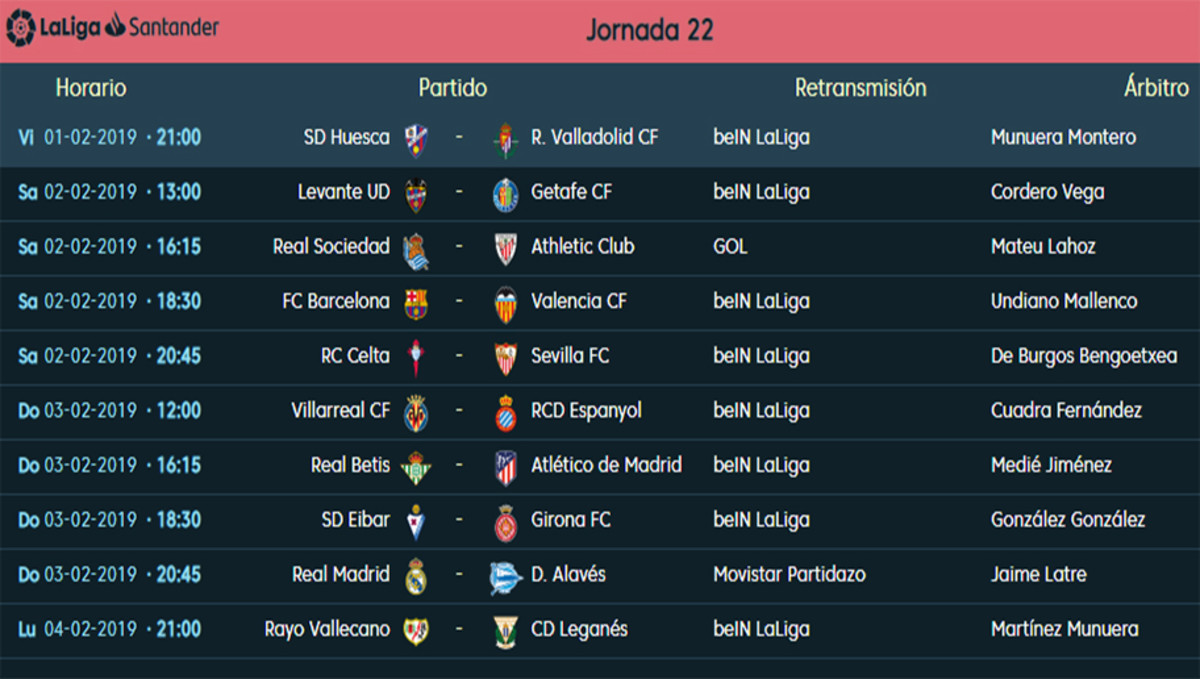Viewport: 1200px width, 679px height.
Task: Click the Levante UD team name
Action: pyautogui.click(x=344, y=192)
